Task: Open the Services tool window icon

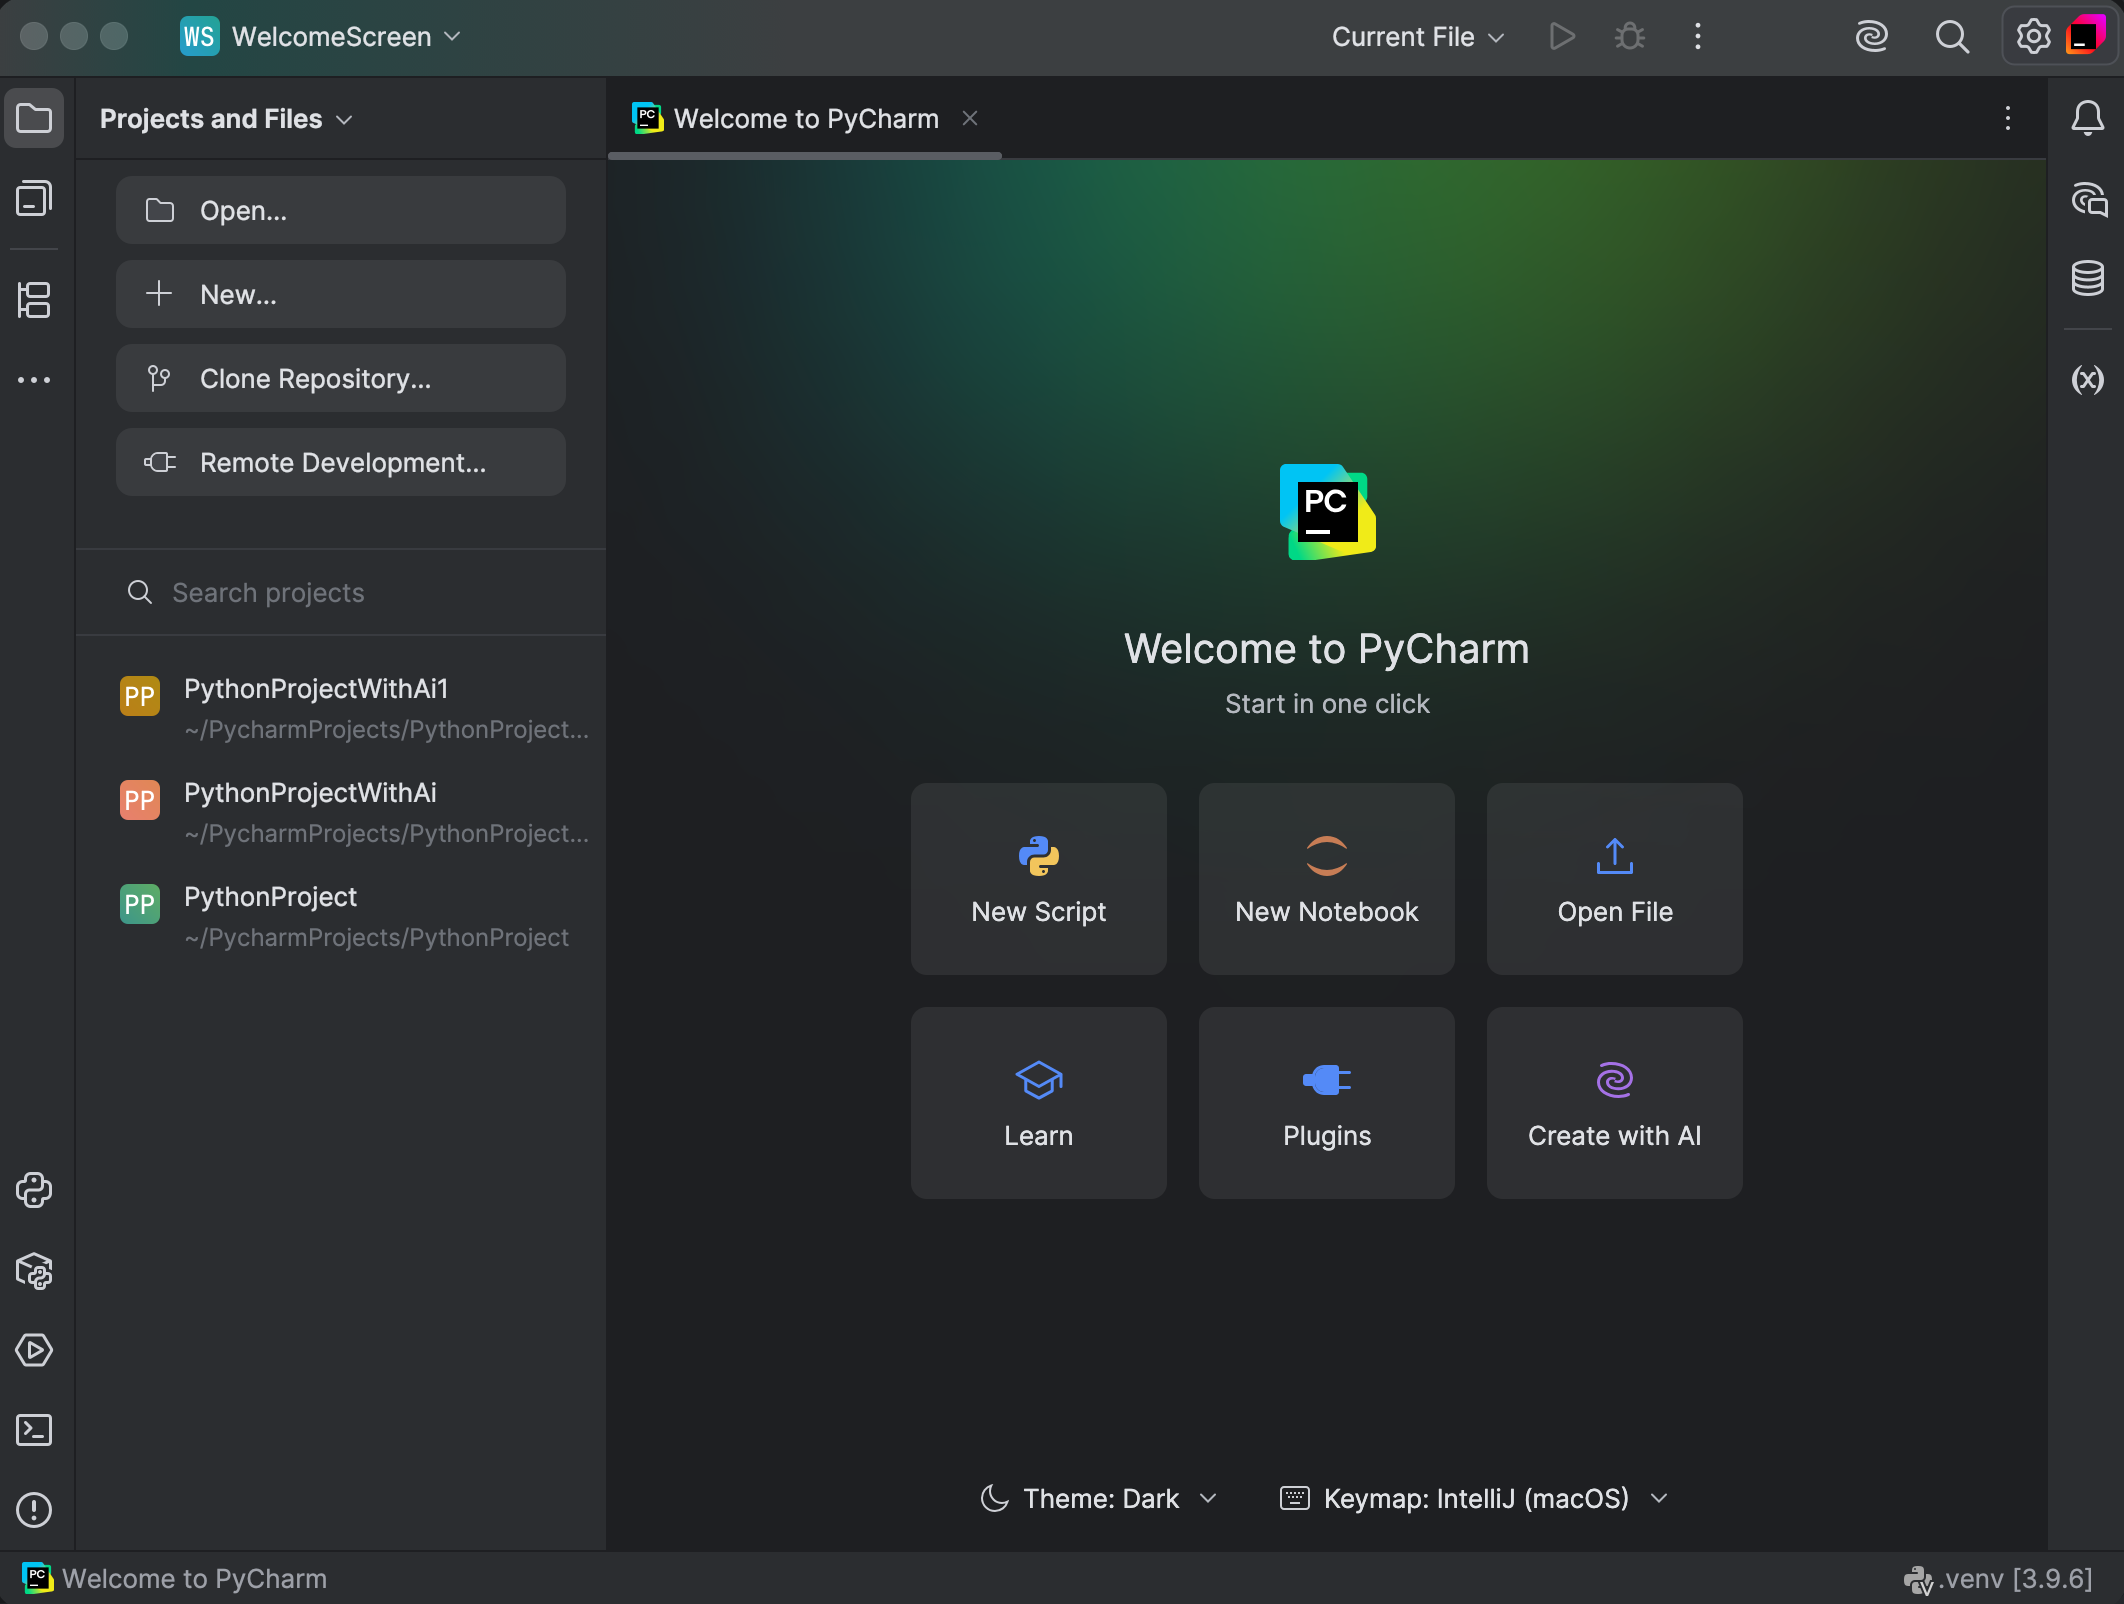Action: [34, 1350]
